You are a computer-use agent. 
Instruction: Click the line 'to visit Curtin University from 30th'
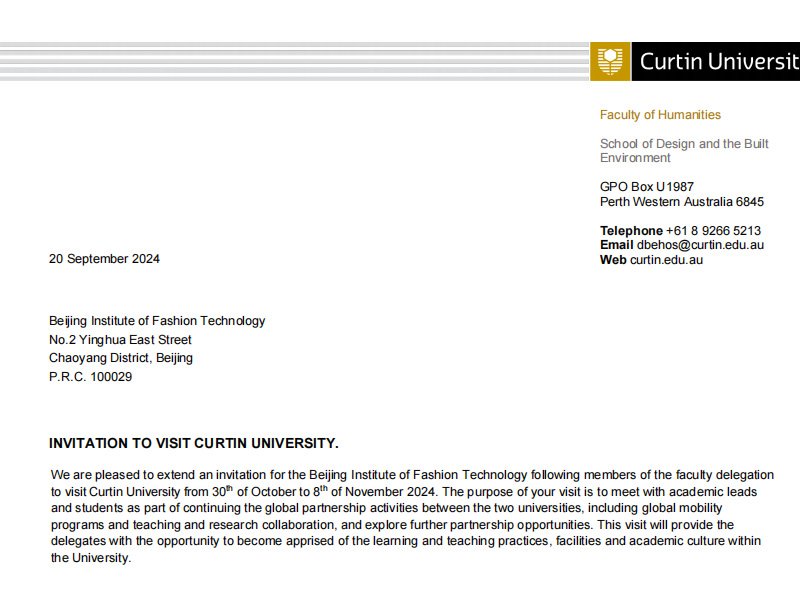(x=404, y=491)
